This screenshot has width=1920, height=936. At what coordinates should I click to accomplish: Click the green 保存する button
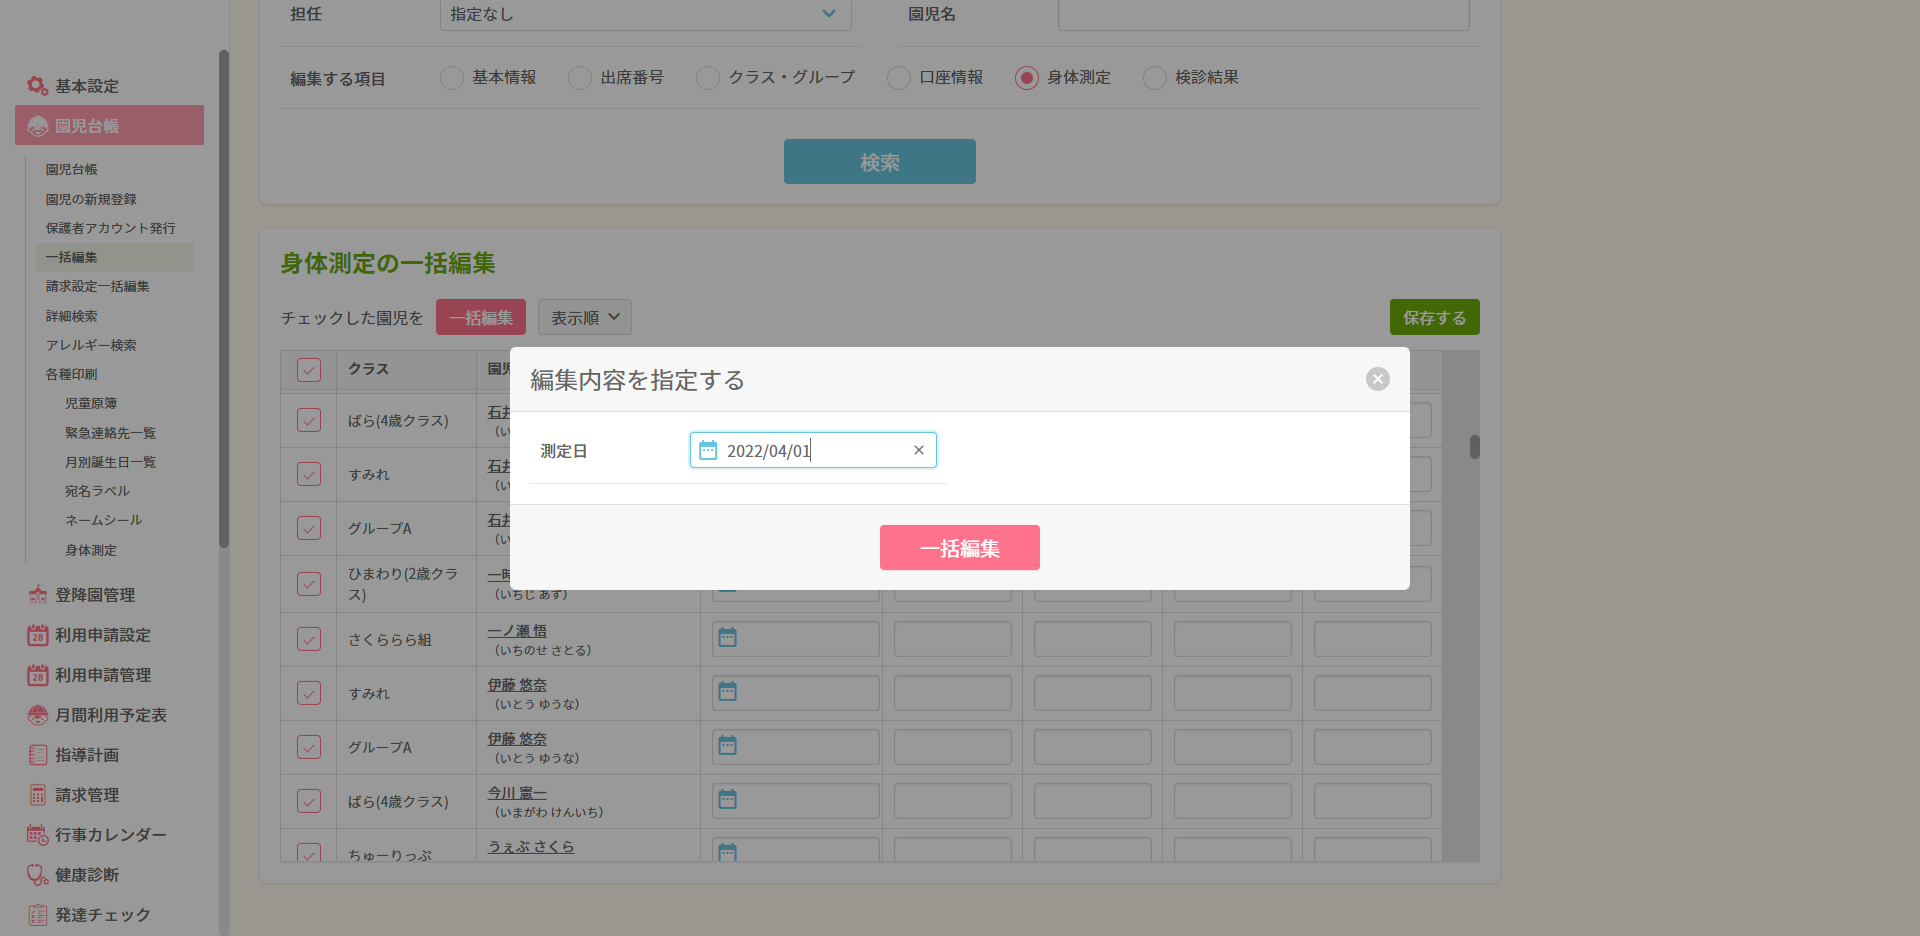tap(1434, 317)
